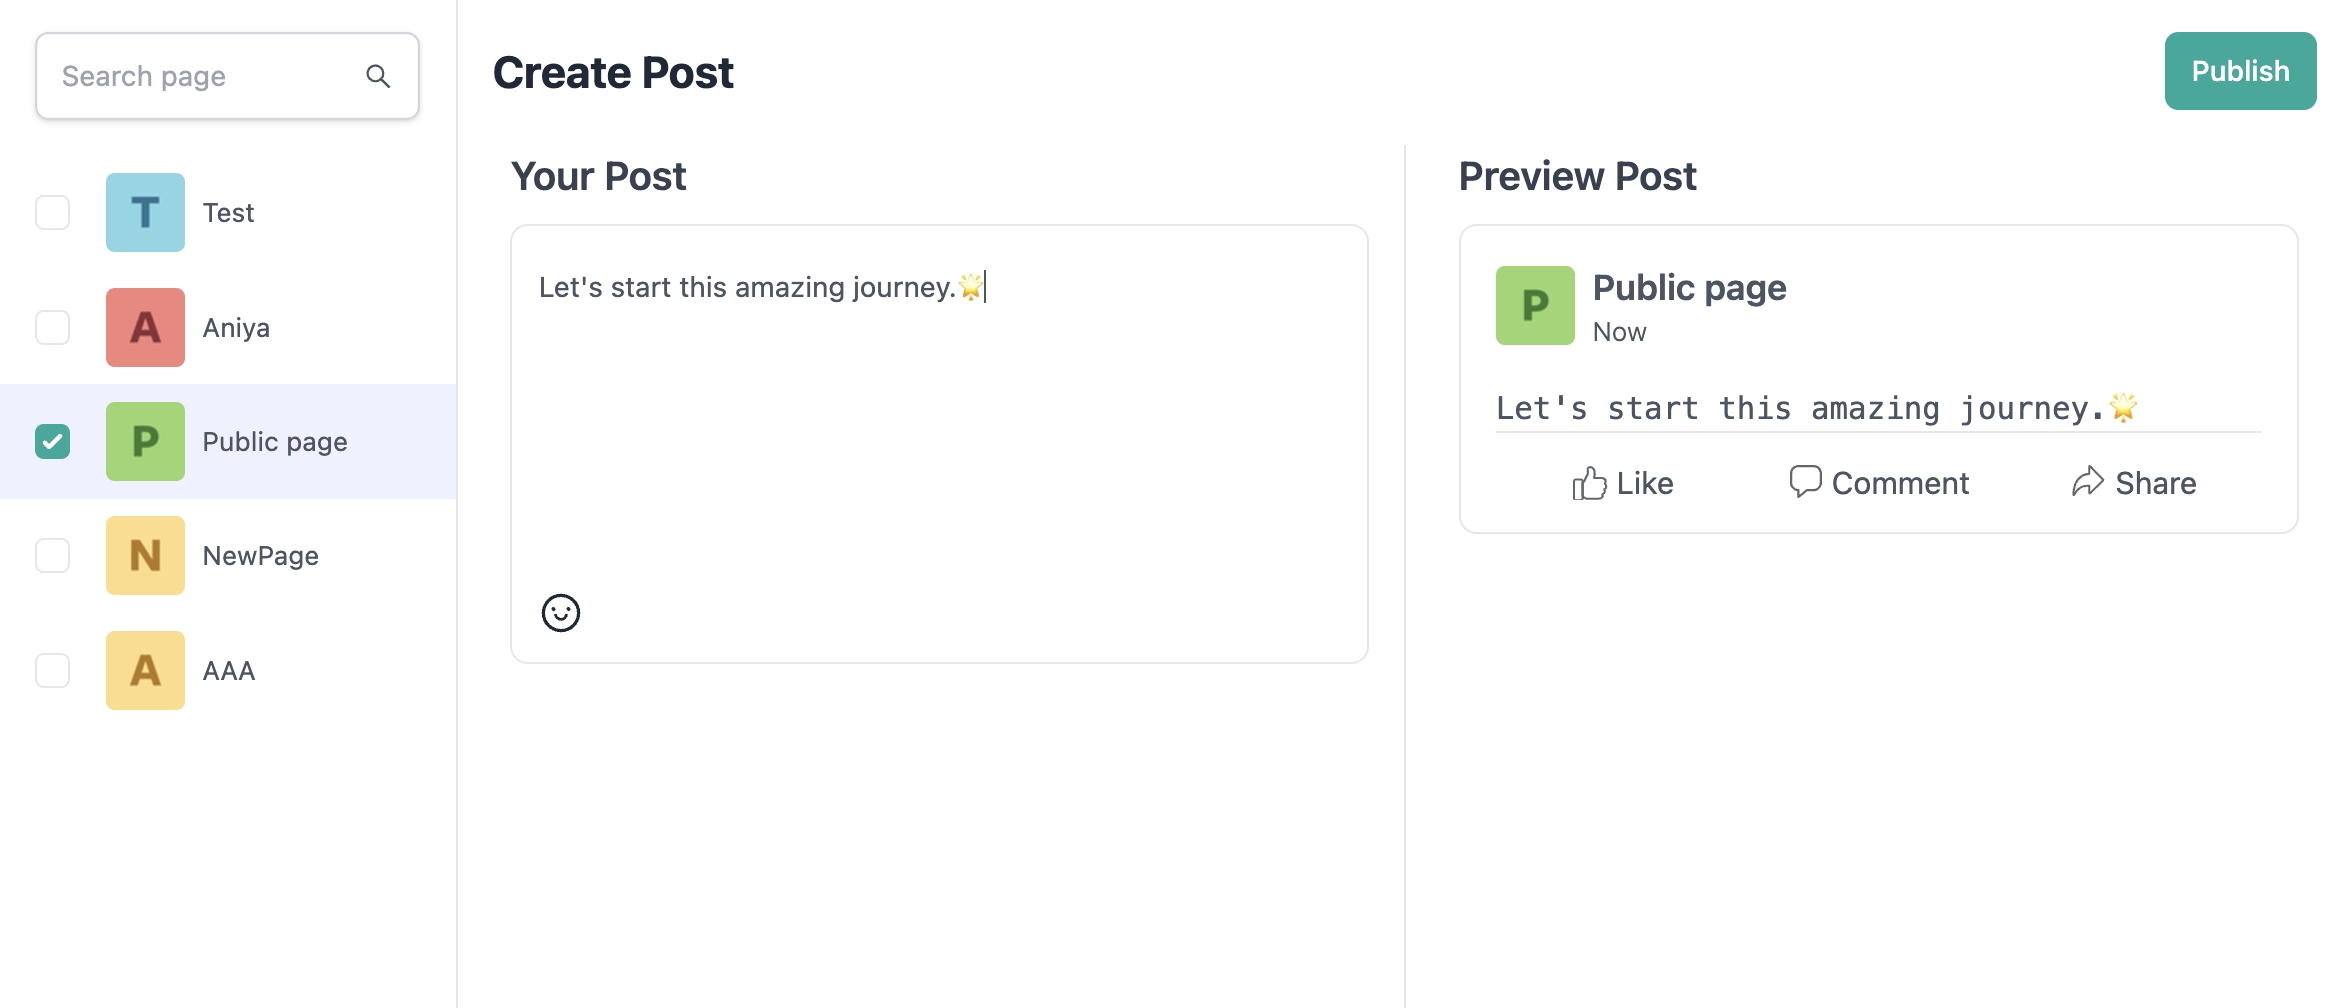Enable the Test page checkbox

coord(53,213)
